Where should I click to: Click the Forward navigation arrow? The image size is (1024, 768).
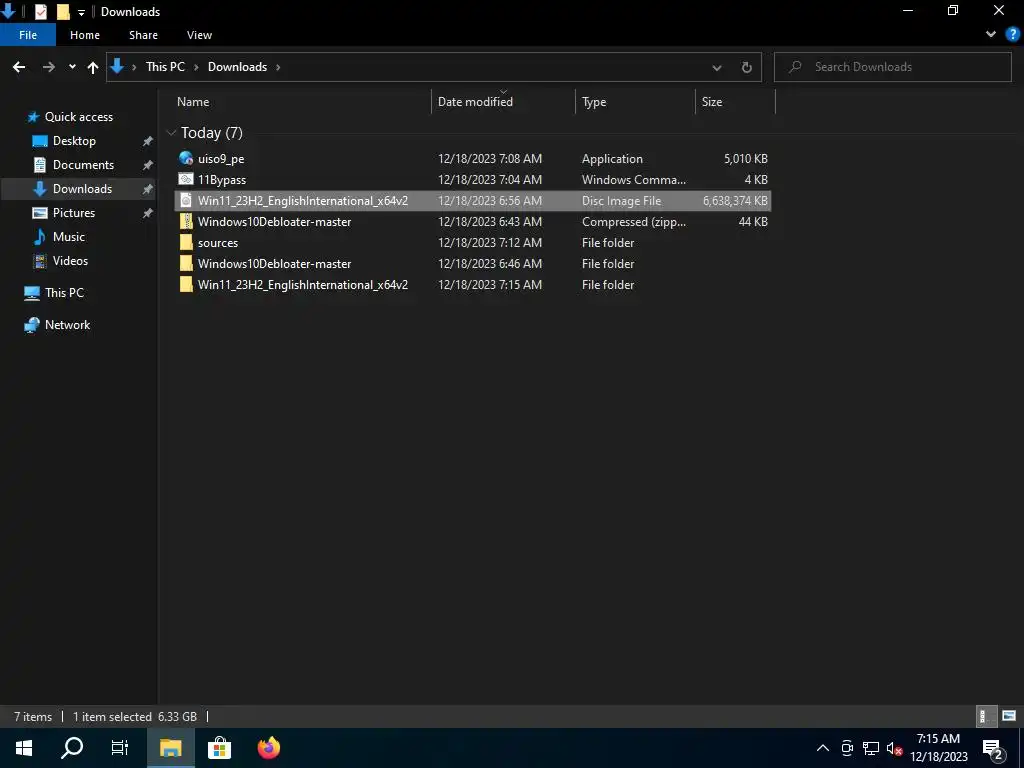[x=48, y=67]
